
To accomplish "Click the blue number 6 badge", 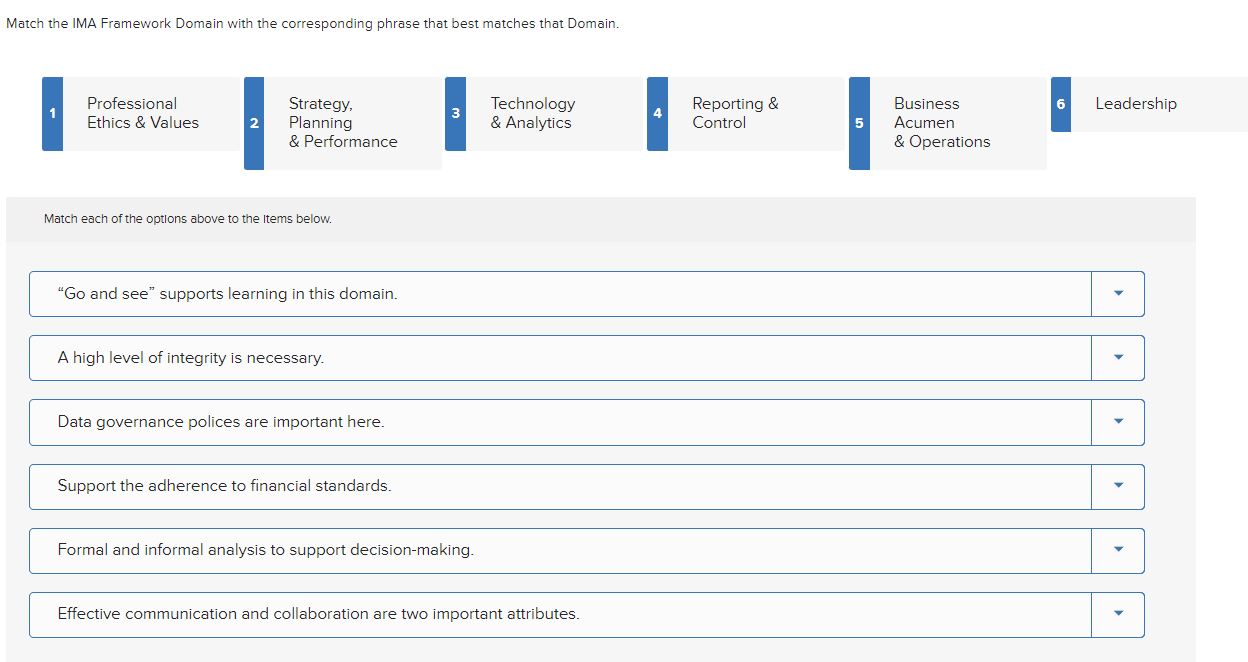I will (1061, 103).
